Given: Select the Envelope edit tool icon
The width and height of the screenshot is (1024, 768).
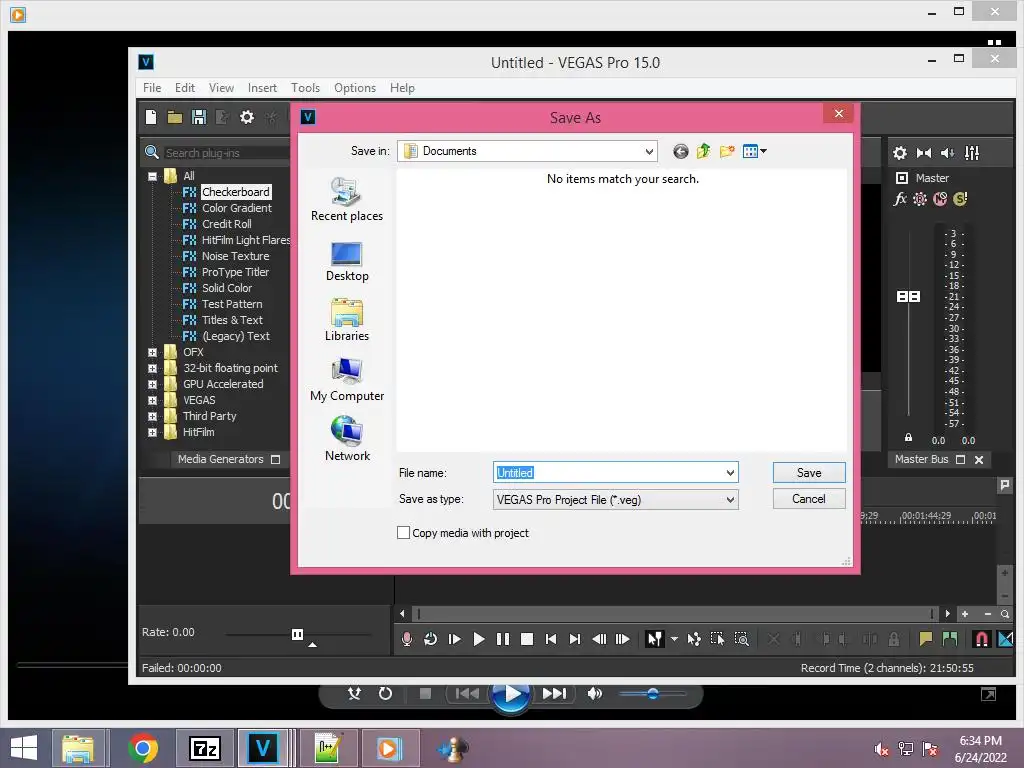Looking at the screenshot, I should coord(694,639).
